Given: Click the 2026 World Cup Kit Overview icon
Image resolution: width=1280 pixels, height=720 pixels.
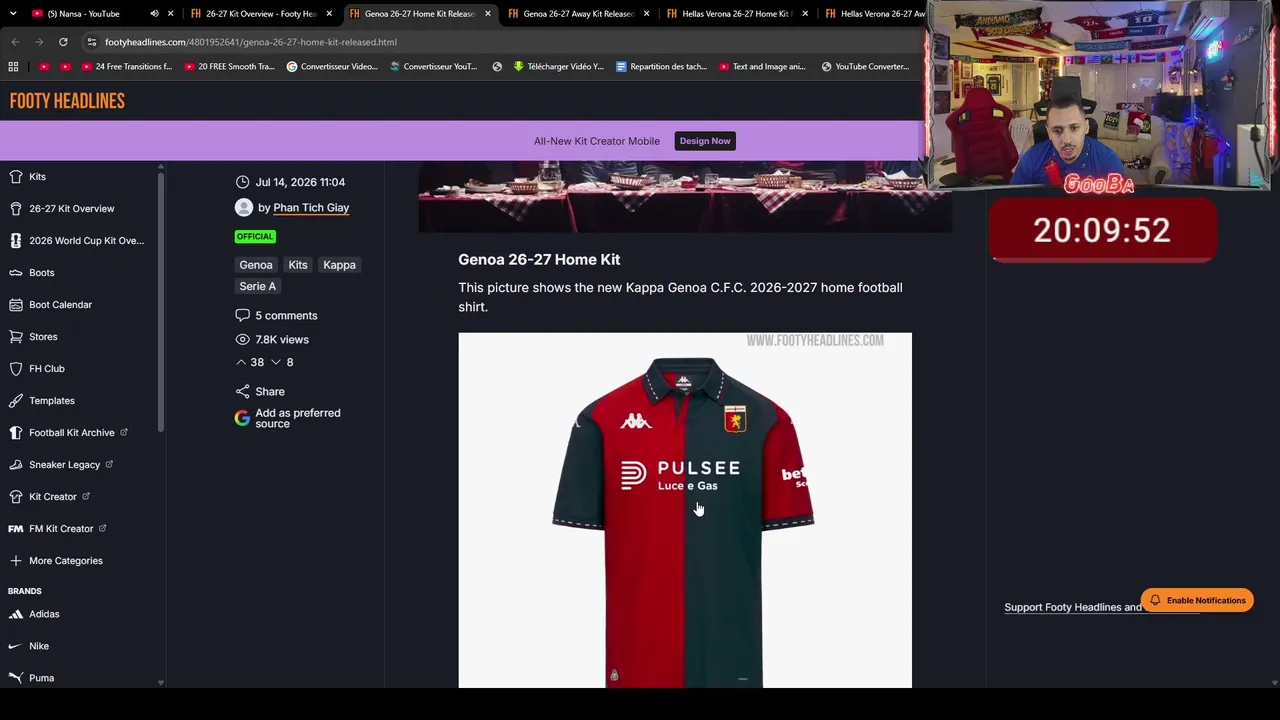Looking at the screenshot, I should point(15,241).
